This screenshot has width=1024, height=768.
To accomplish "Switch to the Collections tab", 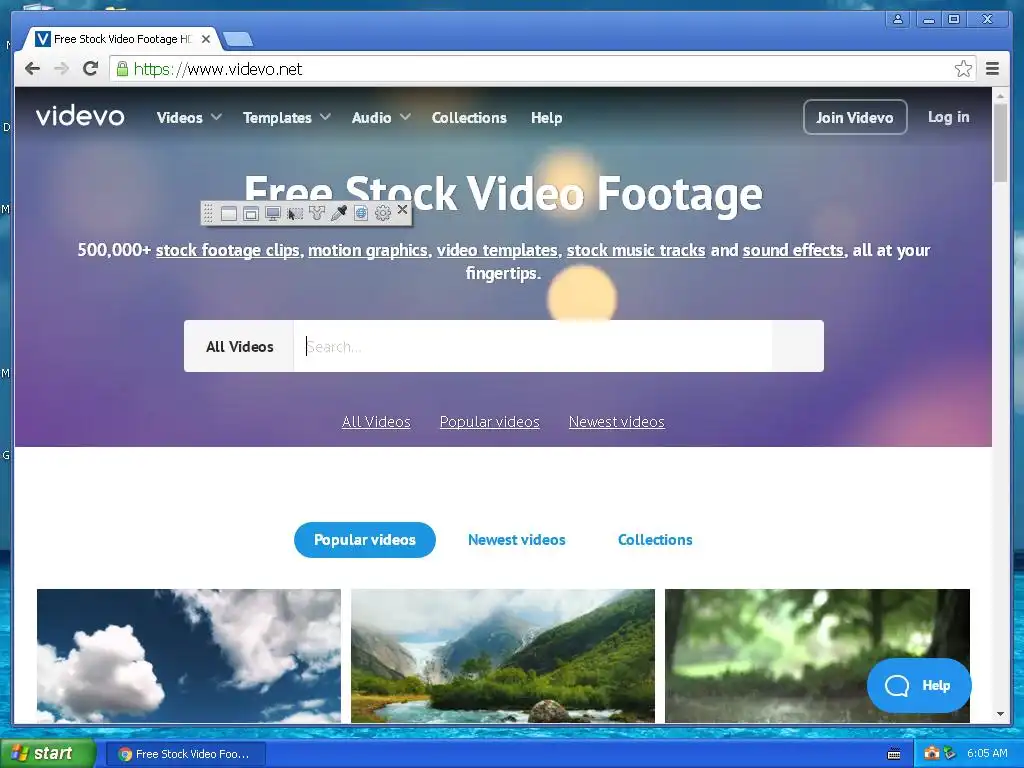I will click(655, 540).
